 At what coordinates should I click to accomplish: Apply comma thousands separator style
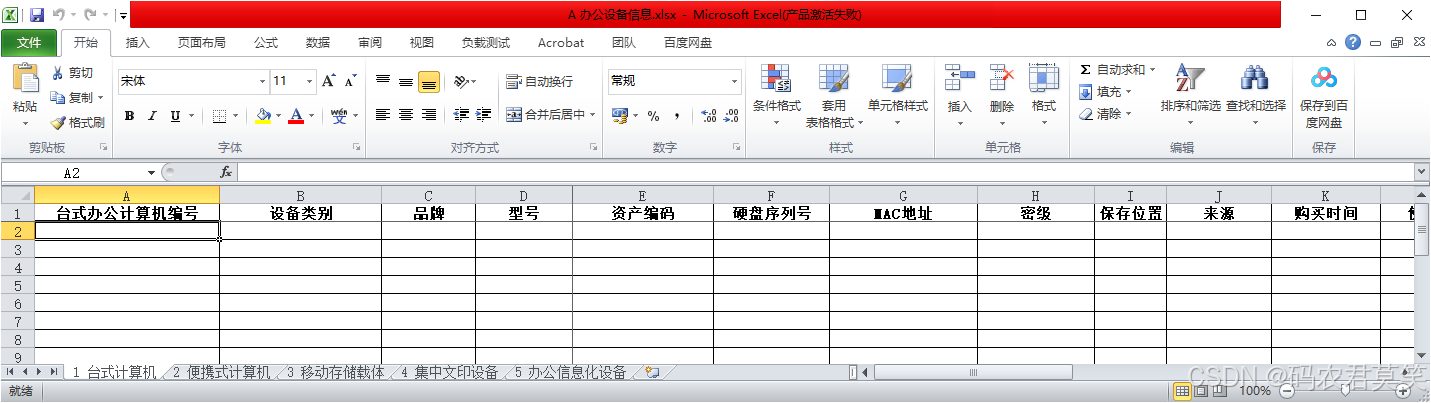(677, 116)
